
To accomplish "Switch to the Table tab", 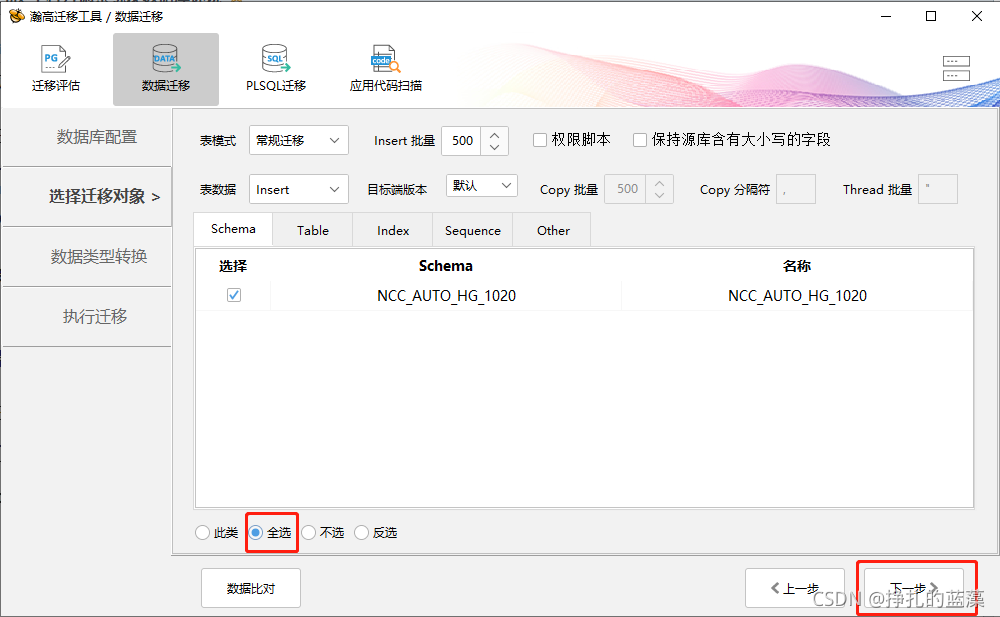I will (x=312, y=230).
